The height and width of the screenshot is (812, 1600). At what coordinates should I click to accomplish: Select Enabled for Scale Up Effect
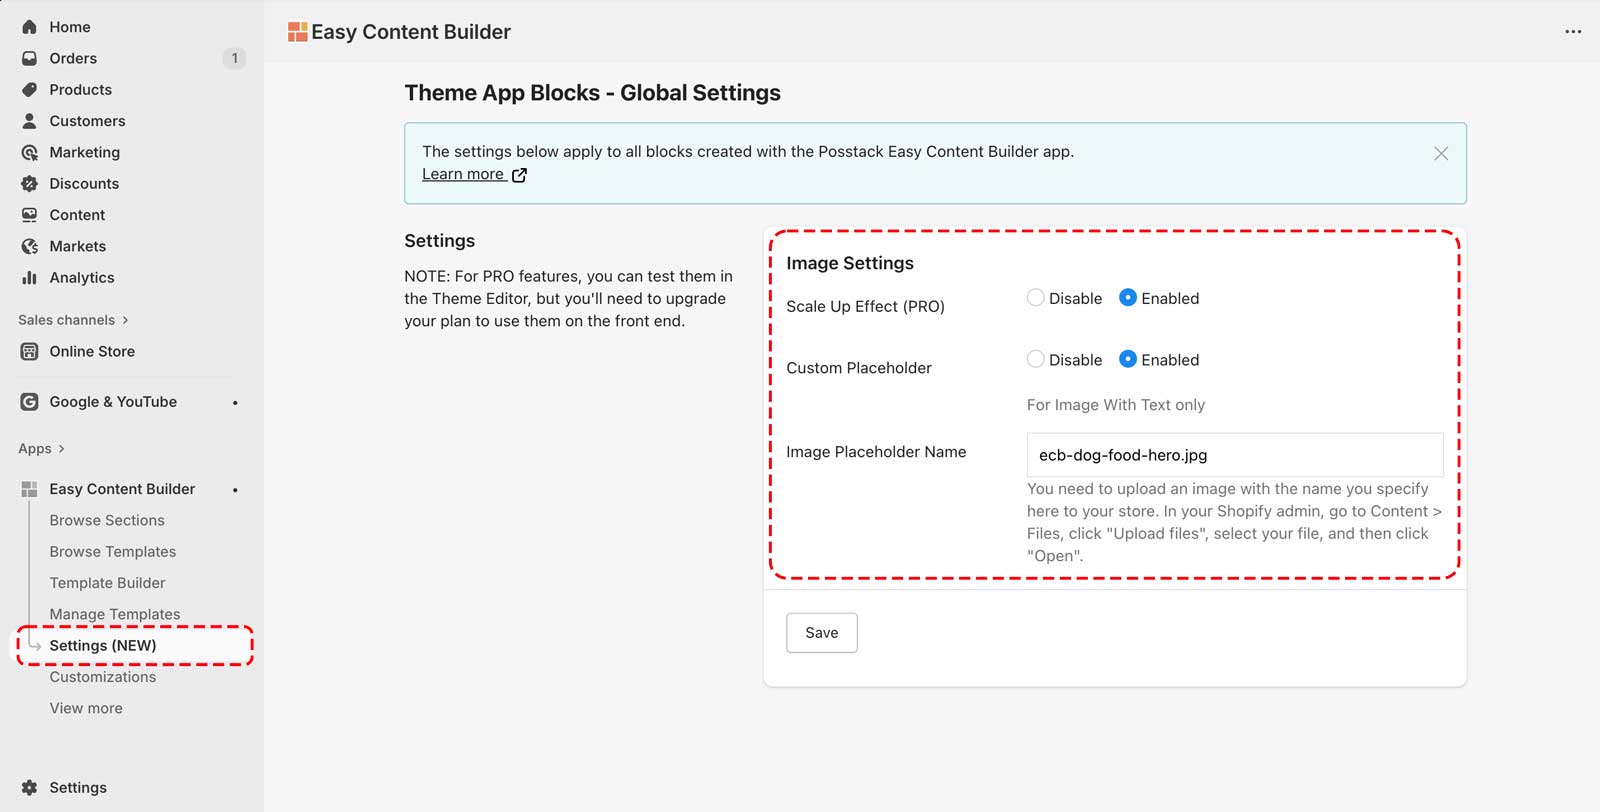[1128, 298]
